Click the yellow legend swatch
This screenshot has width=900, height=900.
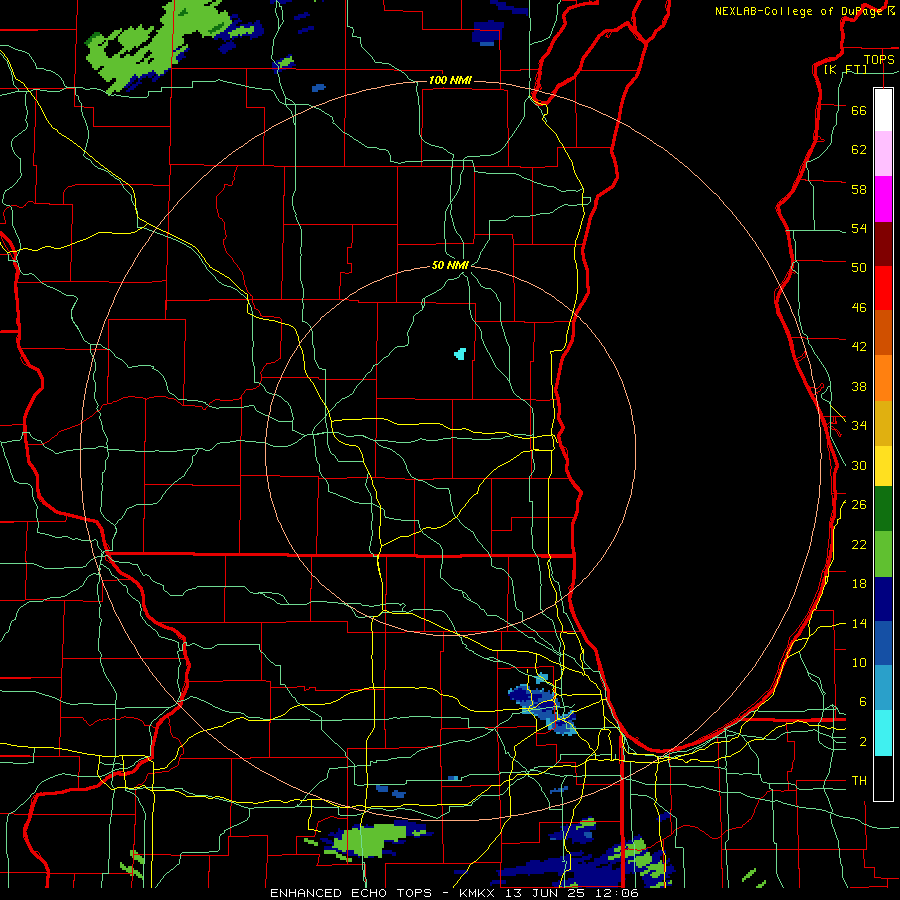click(883, 465)
